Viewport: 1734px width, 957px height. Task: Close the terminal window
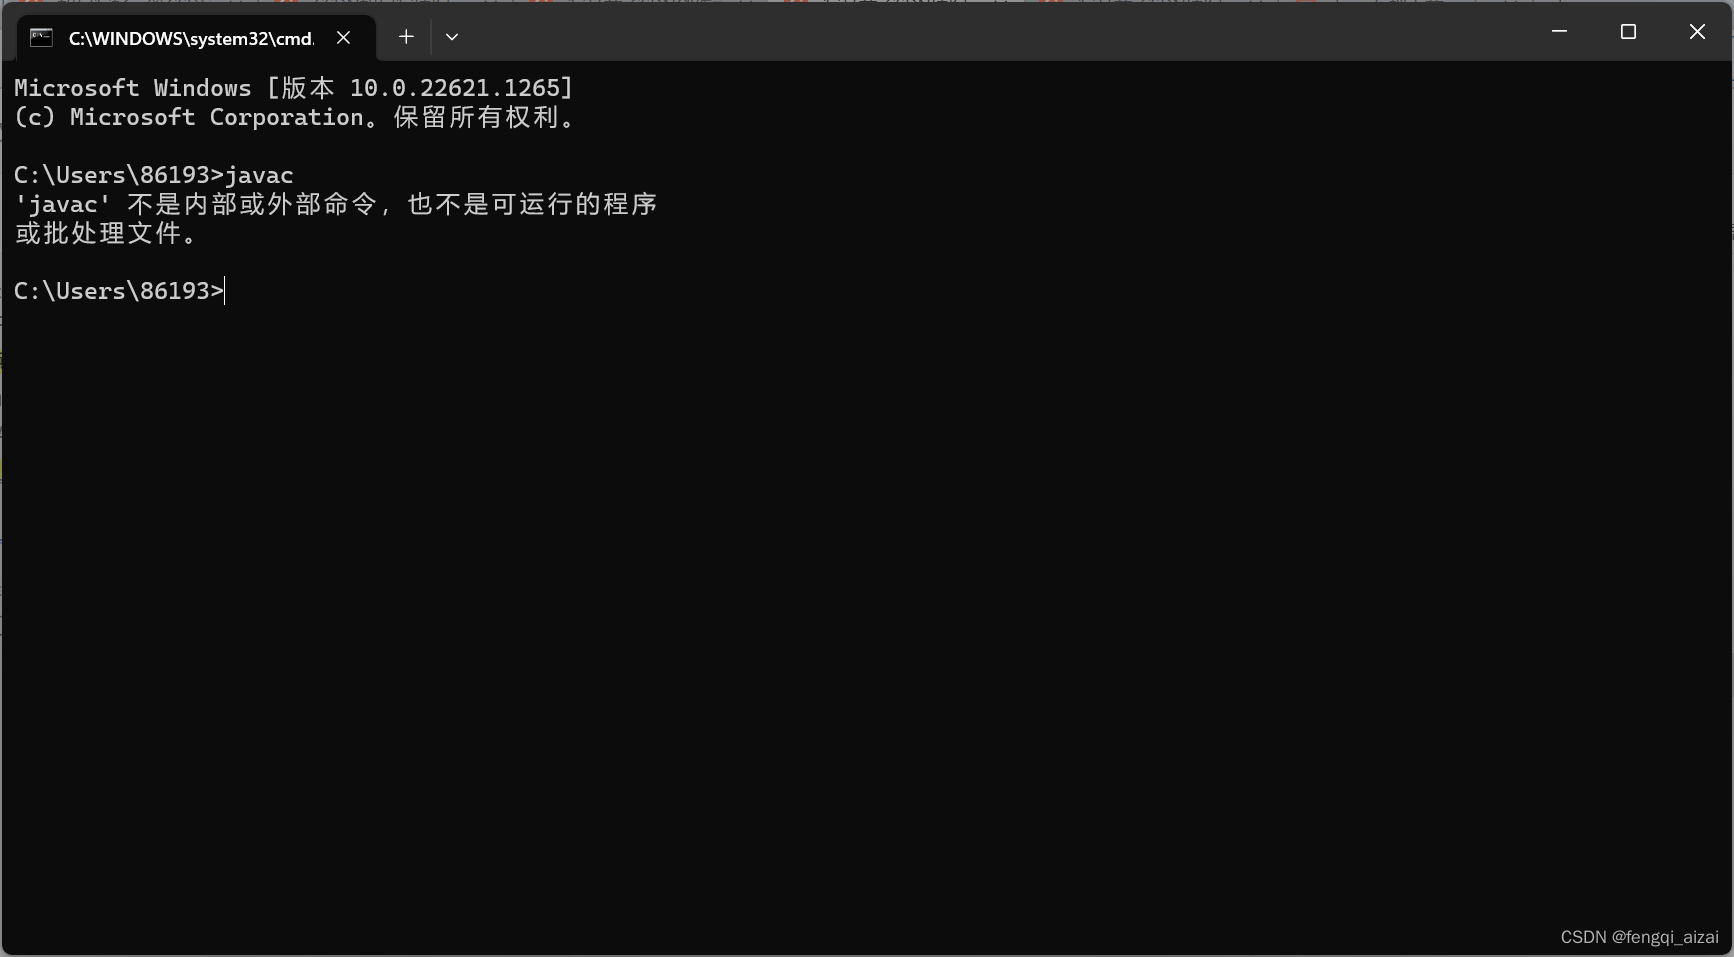1697,32
